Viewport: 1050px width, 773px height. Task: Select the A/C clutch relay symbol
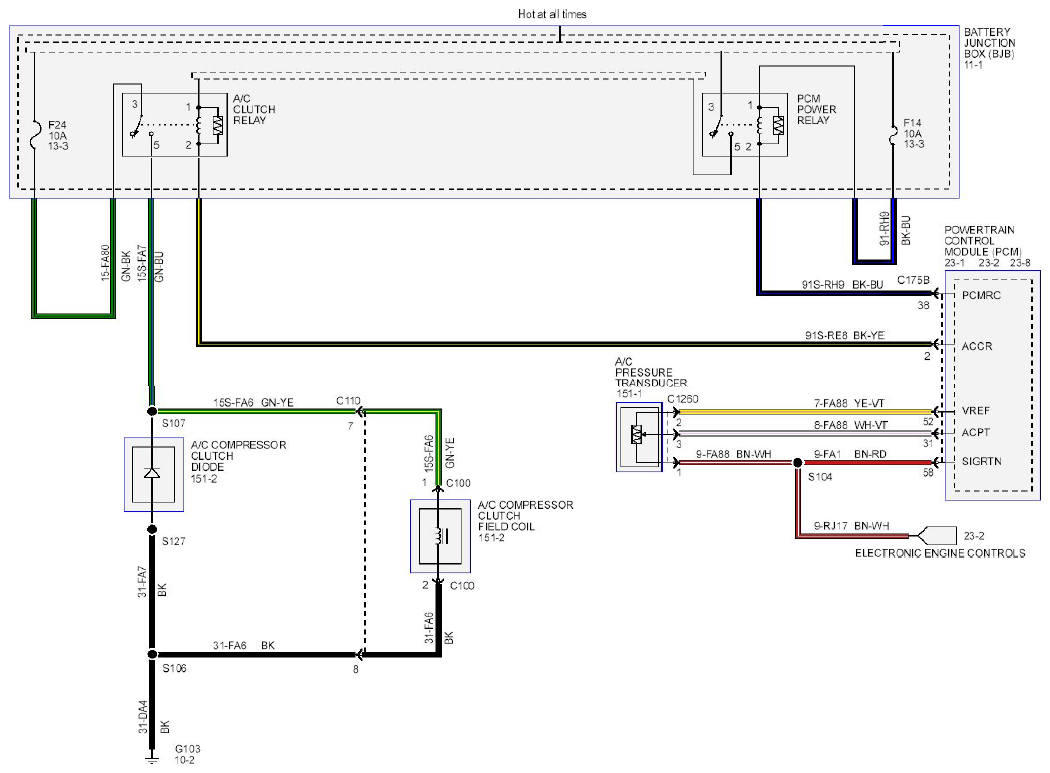[x=175, y=125]
